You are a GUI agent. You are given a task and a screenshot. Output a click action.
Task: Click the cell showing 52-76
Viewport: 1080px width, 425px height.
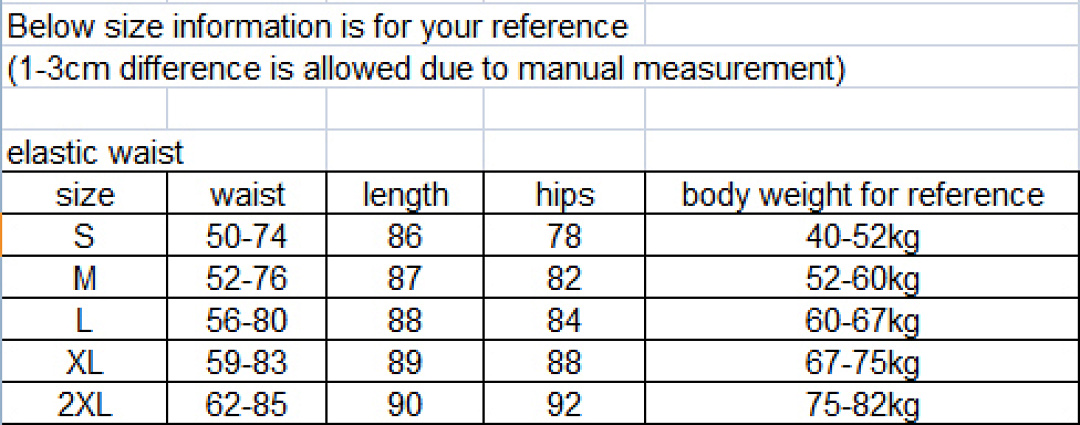point(246,279)
